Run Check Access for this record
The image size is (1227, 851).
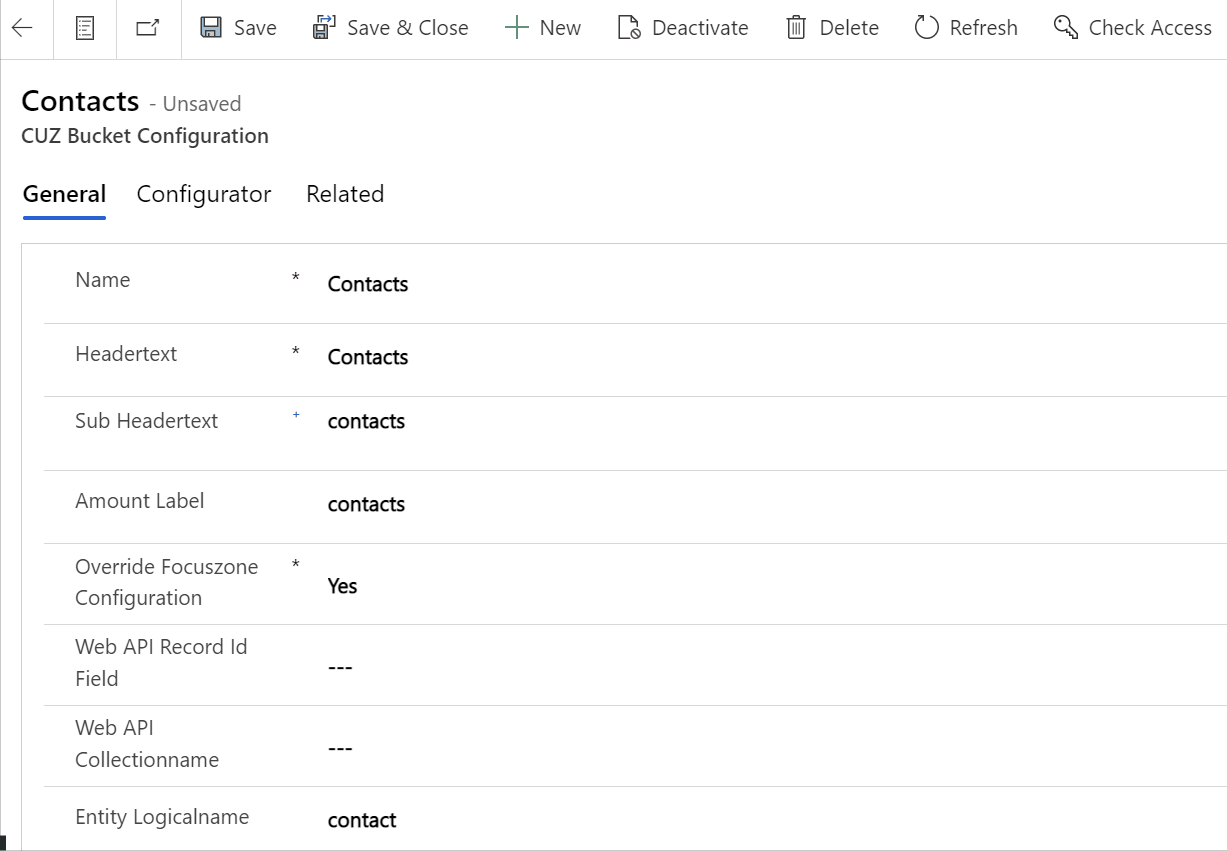coord(1131,27)
